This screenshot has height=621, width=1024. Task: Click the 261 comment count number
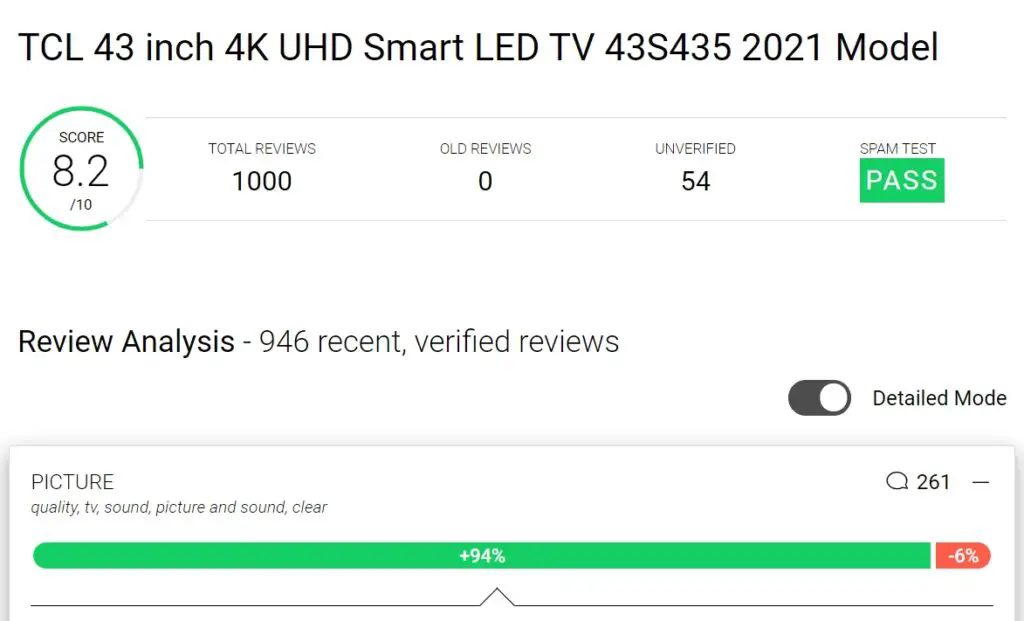(x=933, y=482)
